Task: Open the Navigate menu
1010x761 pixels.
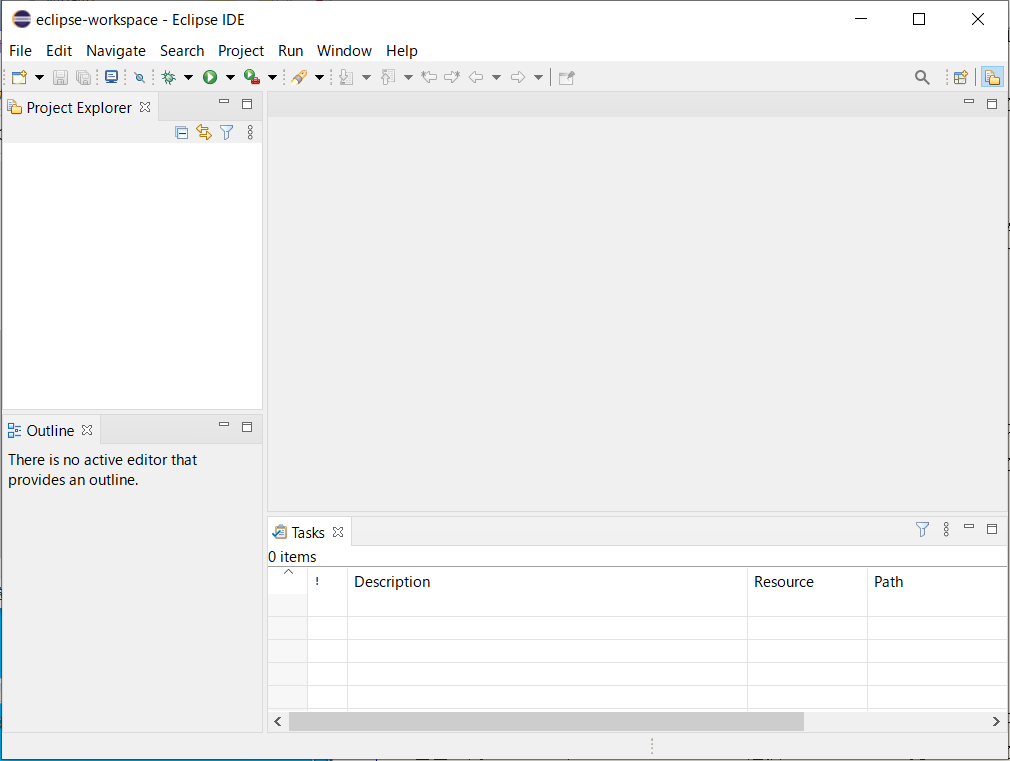Action: [x=116, y=51]
